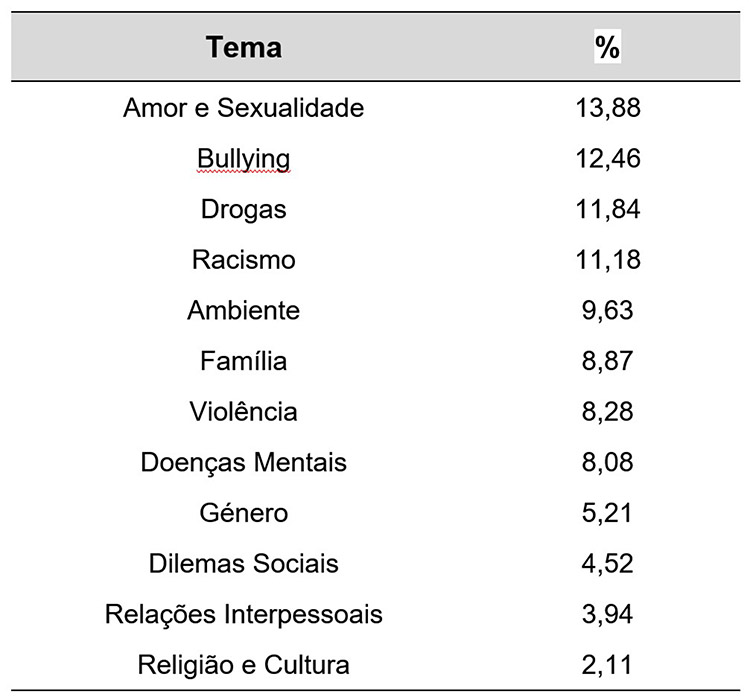The height and width of the screenshot is (697, 750).
Task: Select the 5,21 cell
Action: coord(607,513)
